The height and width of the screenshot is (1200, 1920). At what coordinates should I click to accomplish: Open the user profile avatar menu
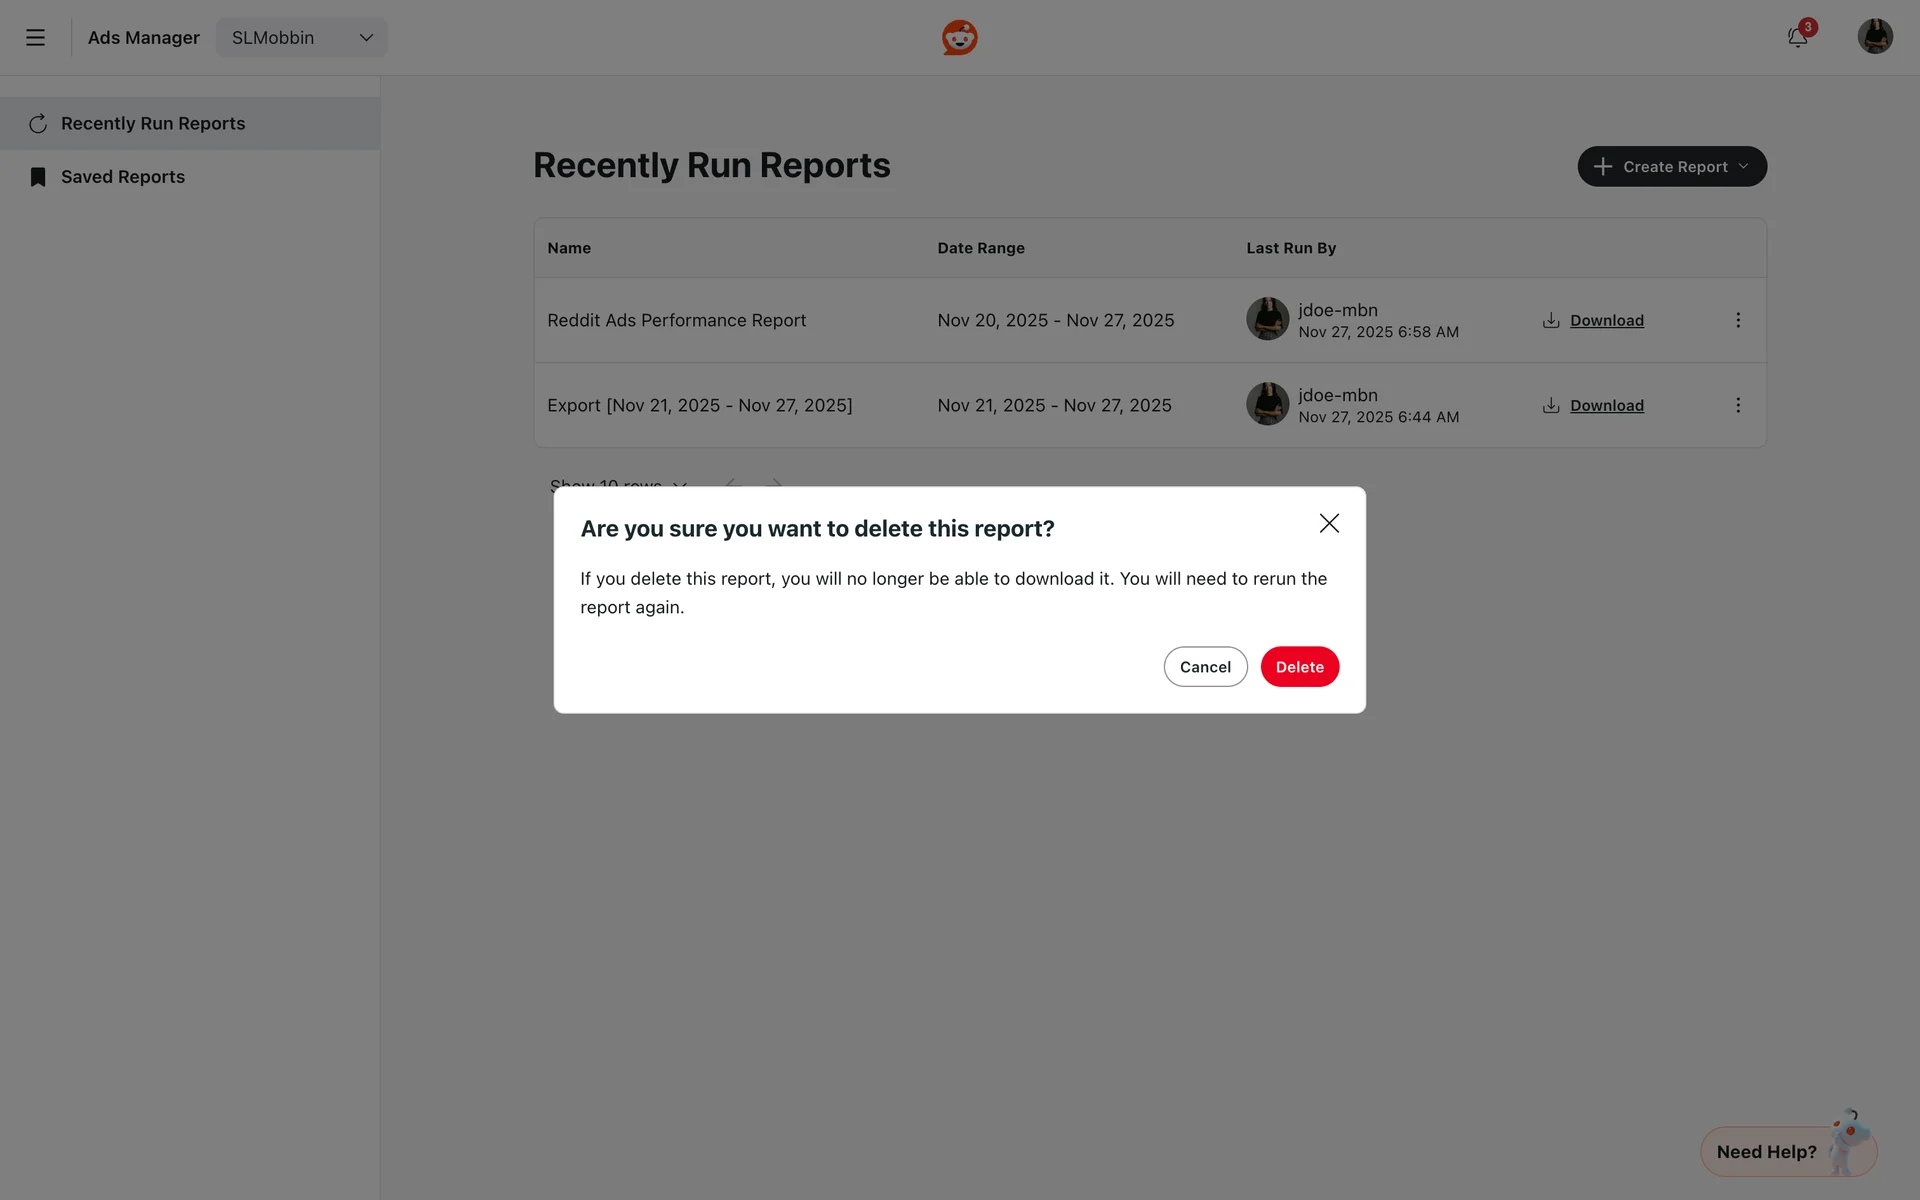(x=1874, y=37)
